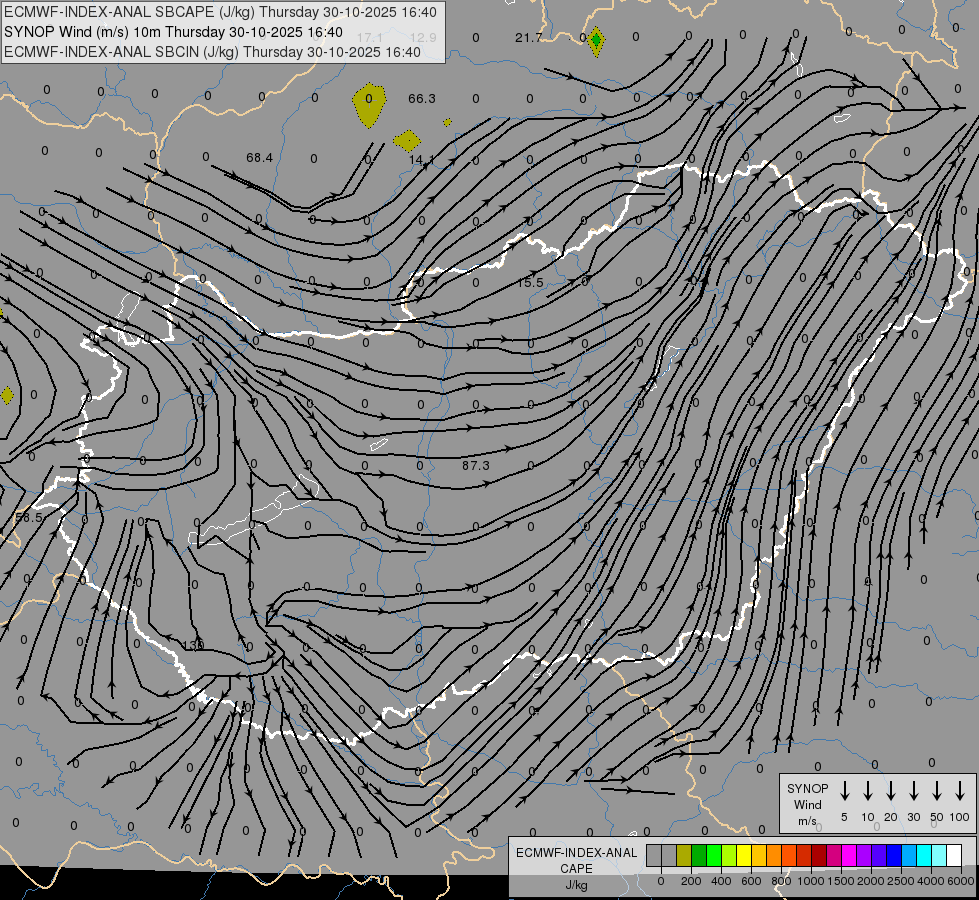Select the bright magenta CAPE legend swatch
This screenshot has height=900, width=979.
tap(849, 855)
